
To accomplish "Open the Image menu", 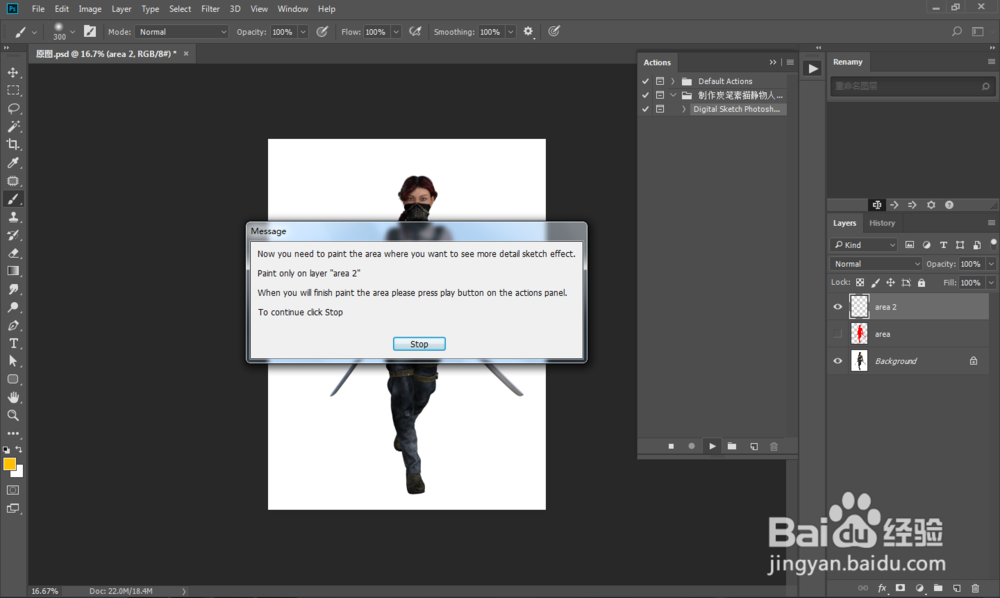I will [90, 9].
